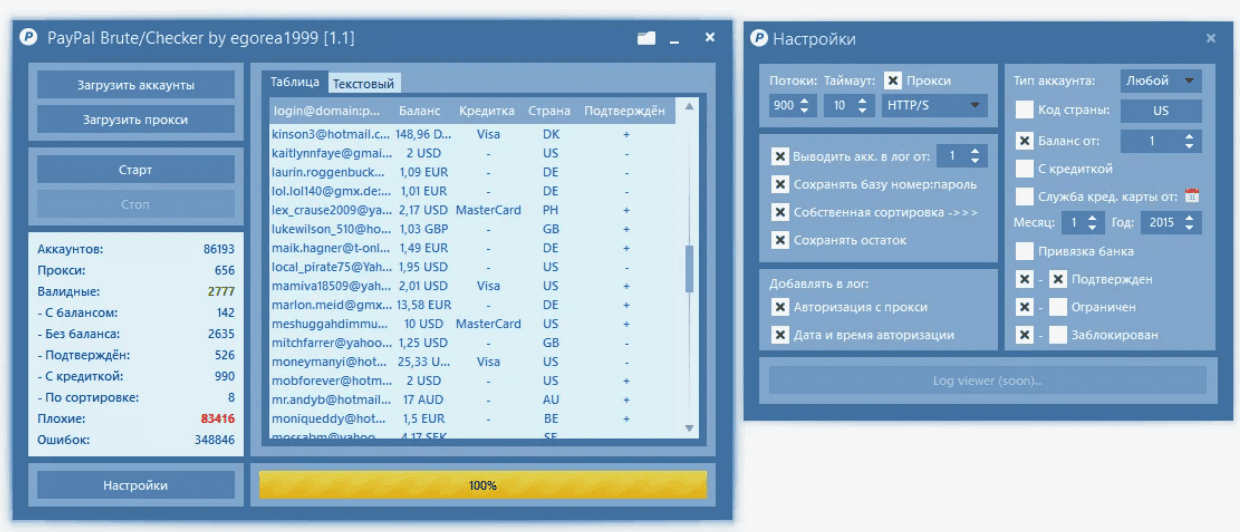
Task: Toggle the Баланс от checkbox
Action: click(1024, 141)
